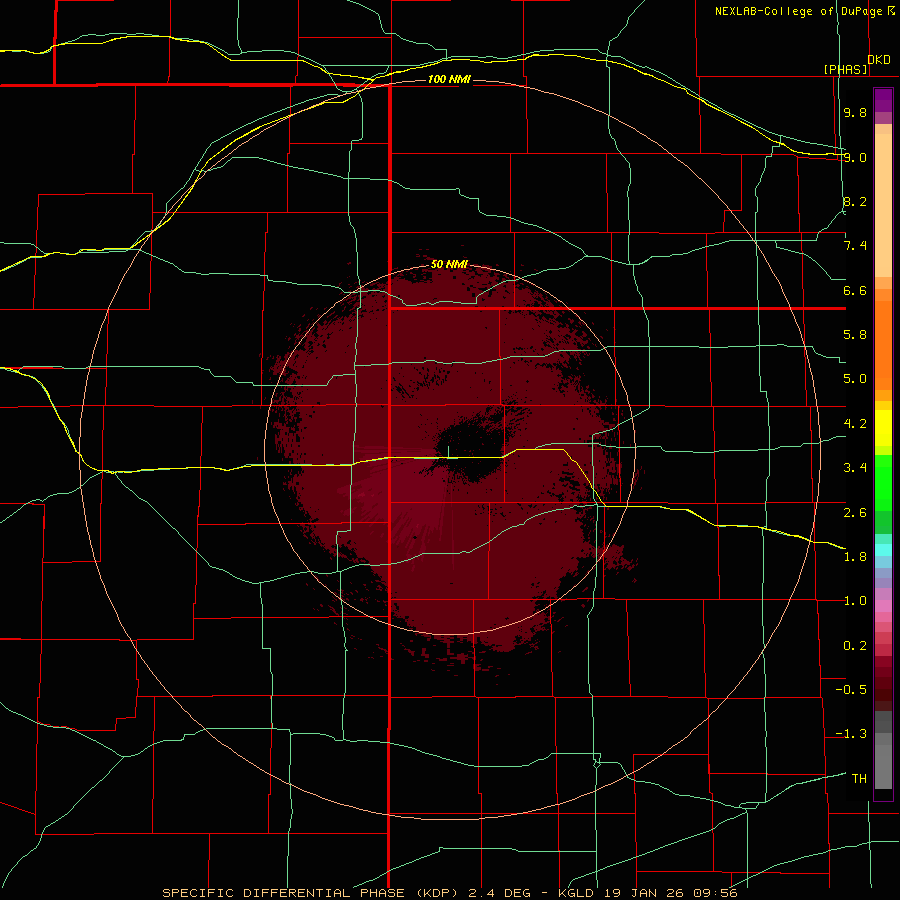Pick the light peach color bar segment
Viewport: 900px width, 900px height.
coord(883,205)
